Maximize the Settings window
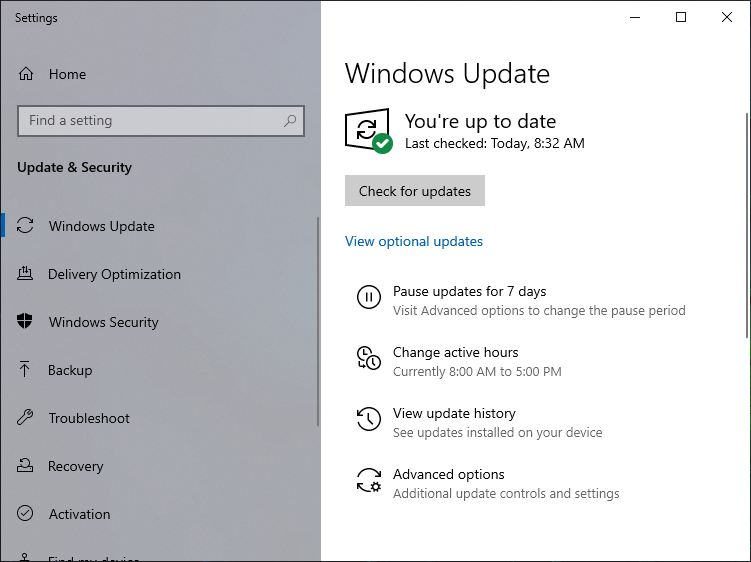751x562 pixels. pos(681,17)
